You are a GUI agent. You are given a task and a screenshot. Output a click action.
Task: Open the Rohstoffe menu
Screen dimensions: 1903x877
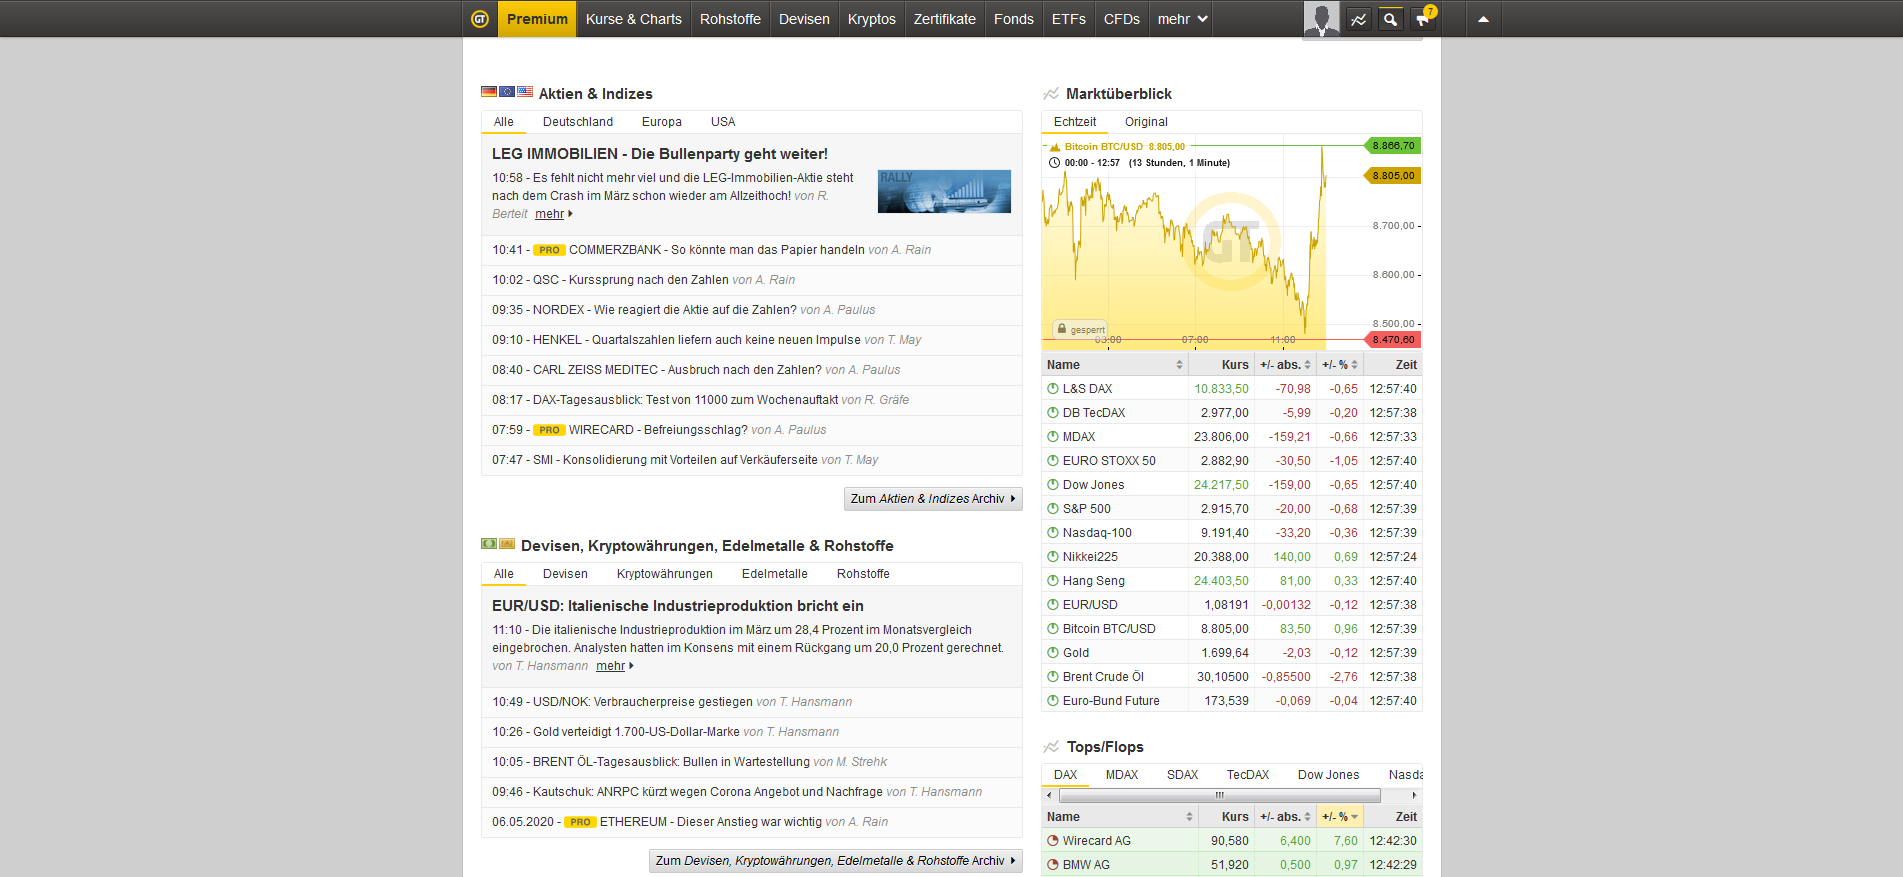pyautogui.click(x=730, y=19)
